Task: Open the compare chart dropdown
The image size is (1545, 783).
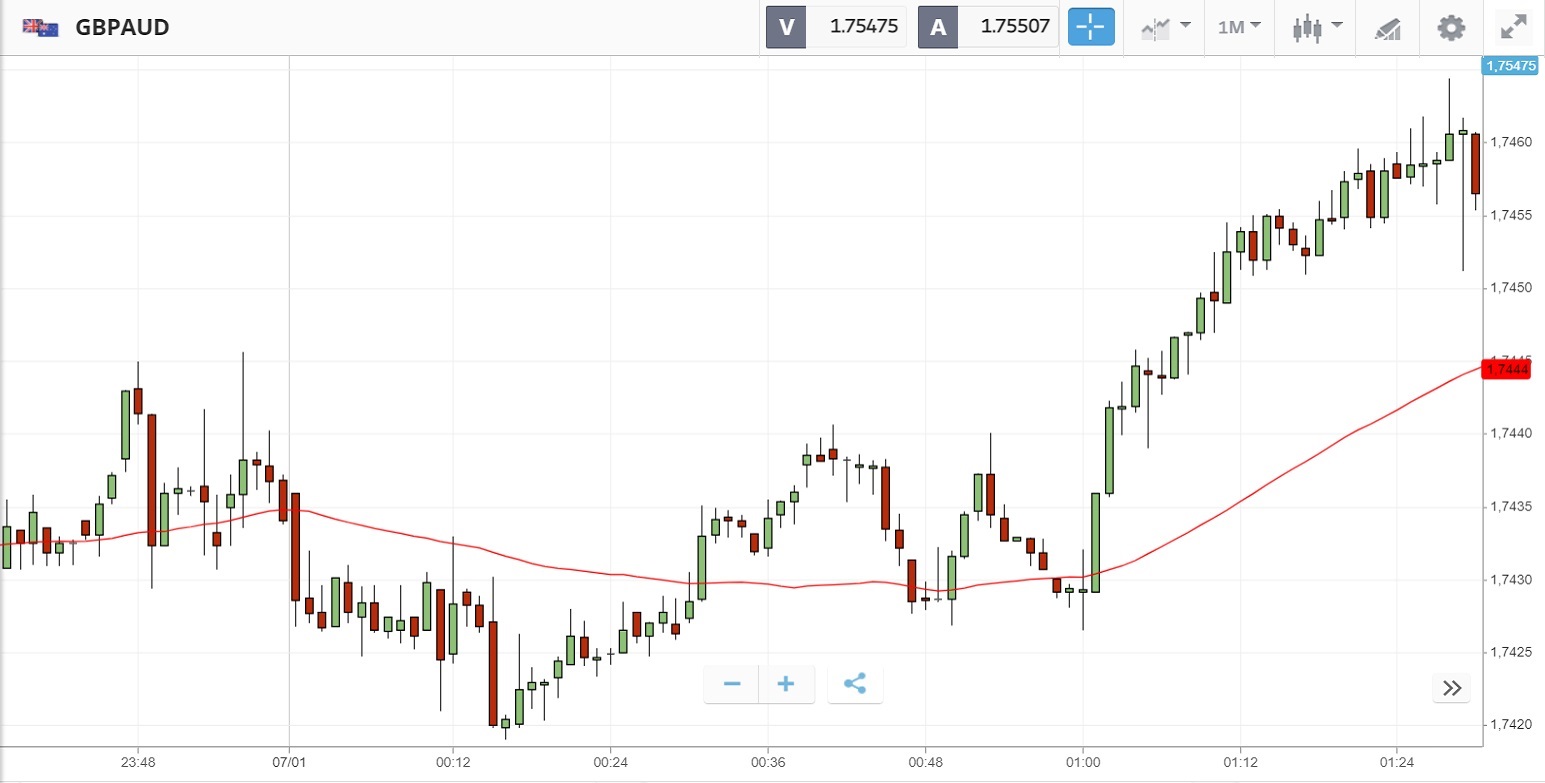Action: (x=1166, y=27)
